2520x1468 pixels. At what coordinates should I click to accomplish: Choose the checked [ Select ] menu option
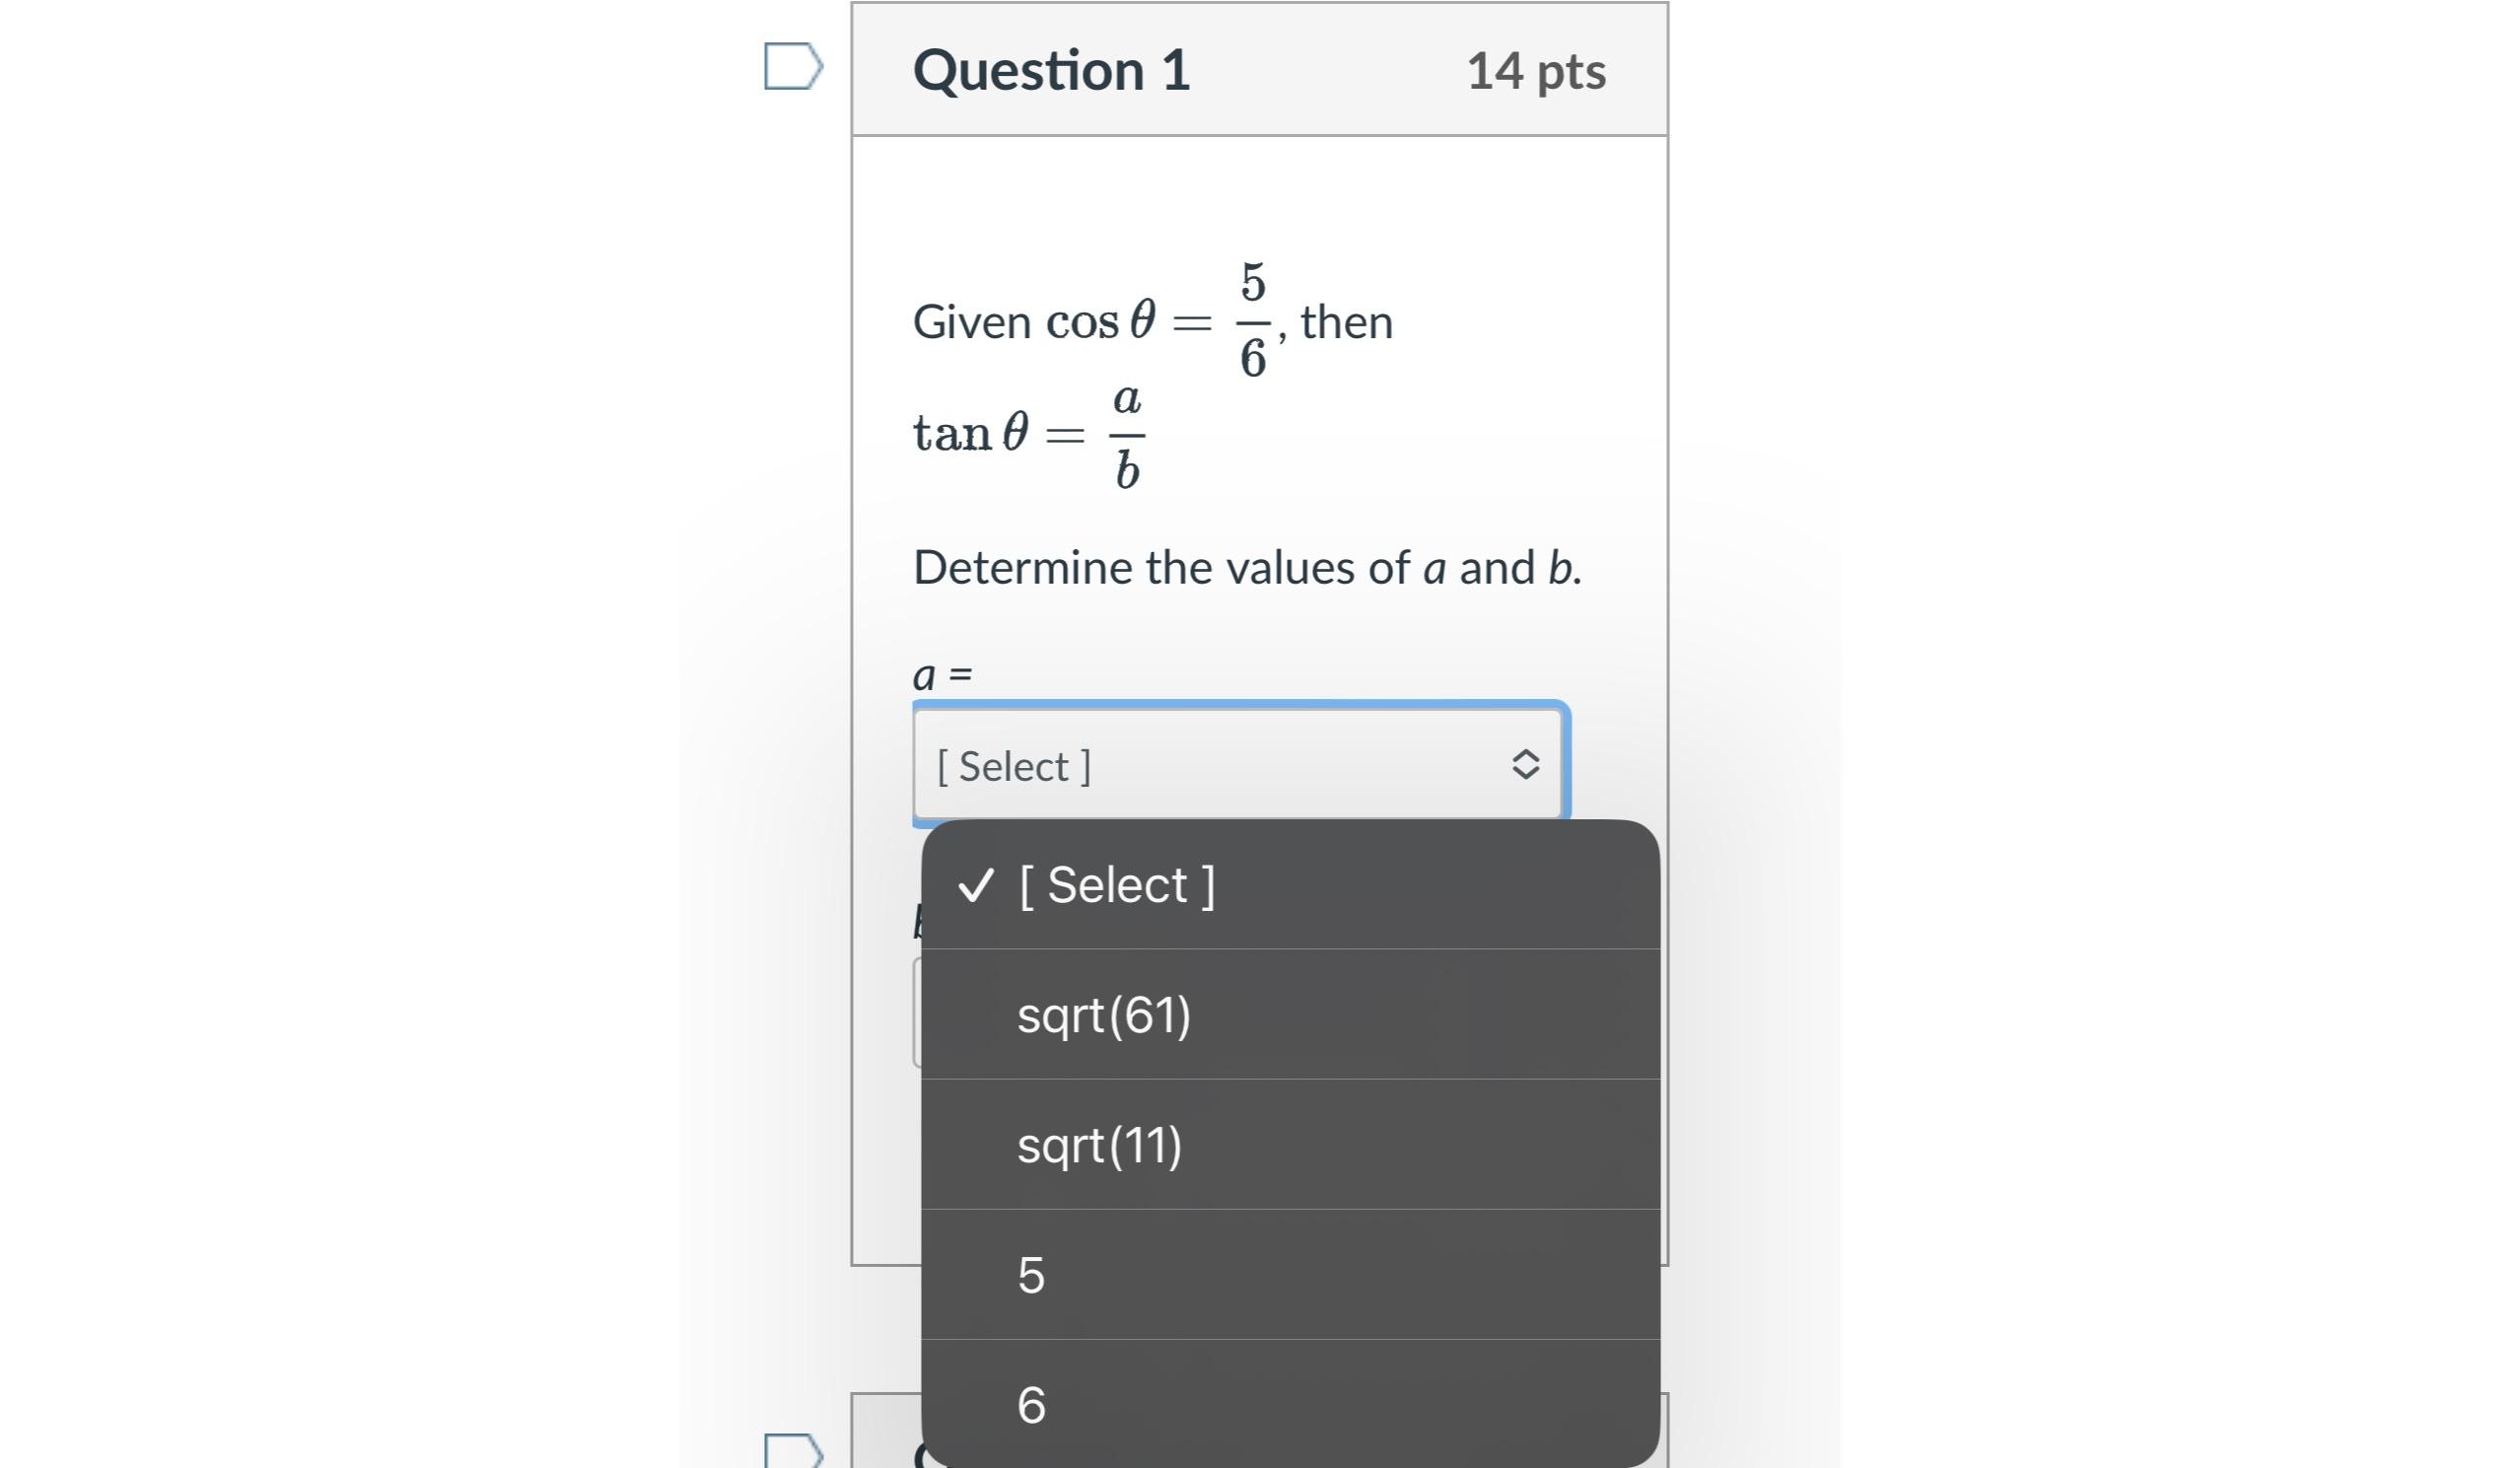click(x=1116, y=885)
